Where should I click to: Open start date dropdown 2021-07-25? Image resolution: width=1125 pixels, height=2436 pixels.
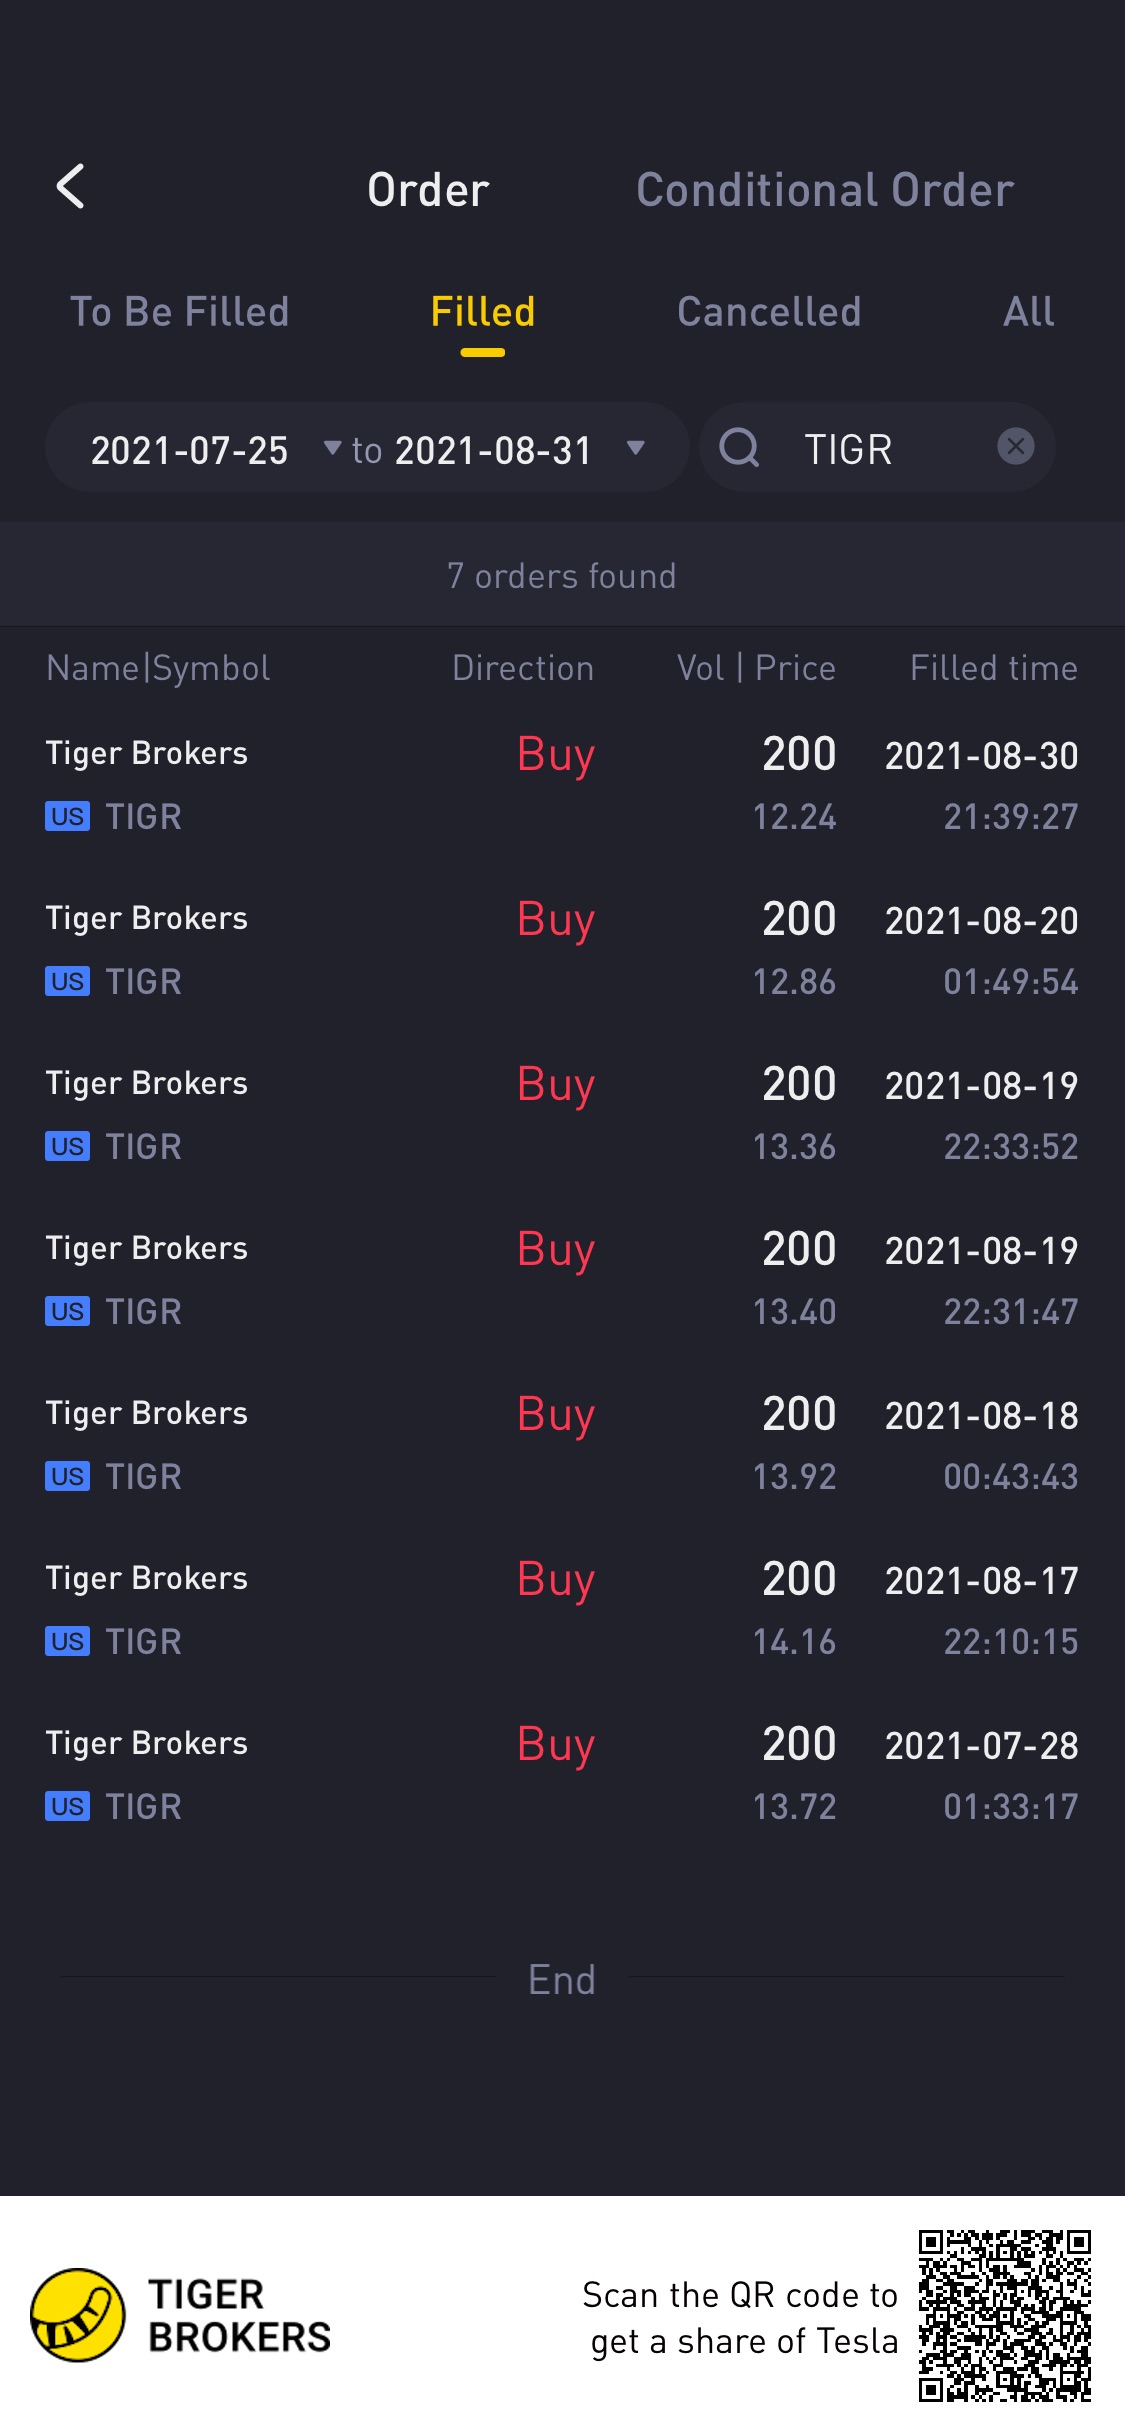pos(216,449)
